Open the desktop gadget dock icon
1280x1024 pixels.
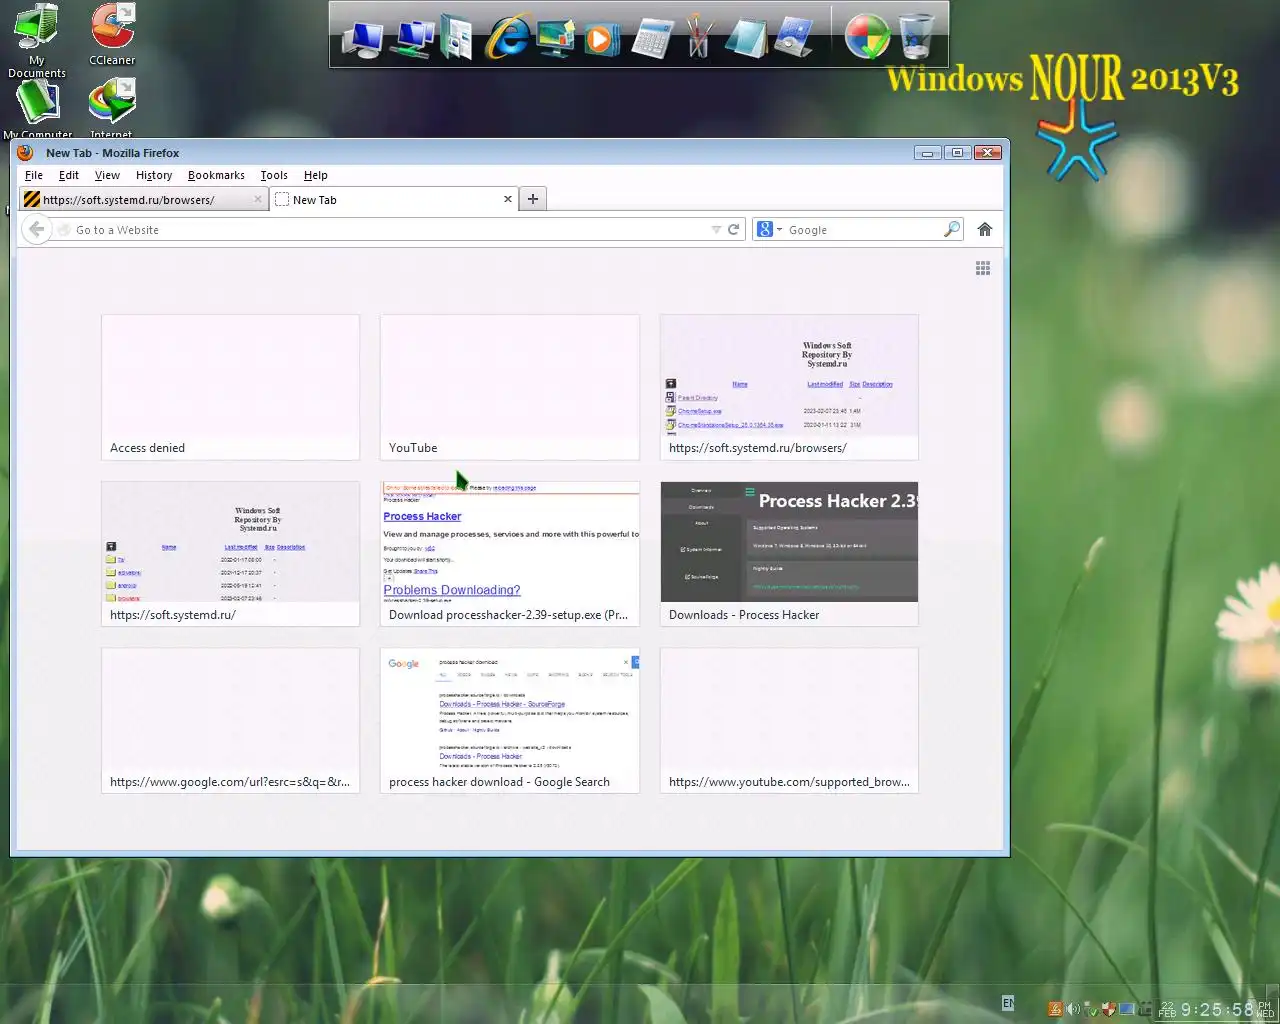tap(794, 38)
